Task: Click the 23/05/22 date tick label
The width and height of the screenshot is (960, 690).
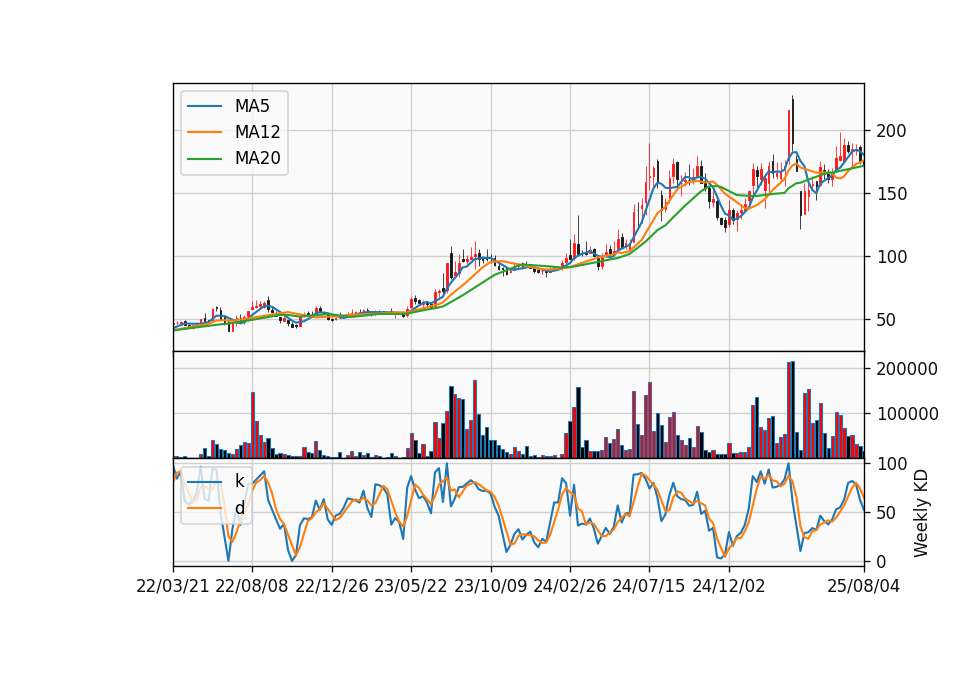Action: coord(411,586)
